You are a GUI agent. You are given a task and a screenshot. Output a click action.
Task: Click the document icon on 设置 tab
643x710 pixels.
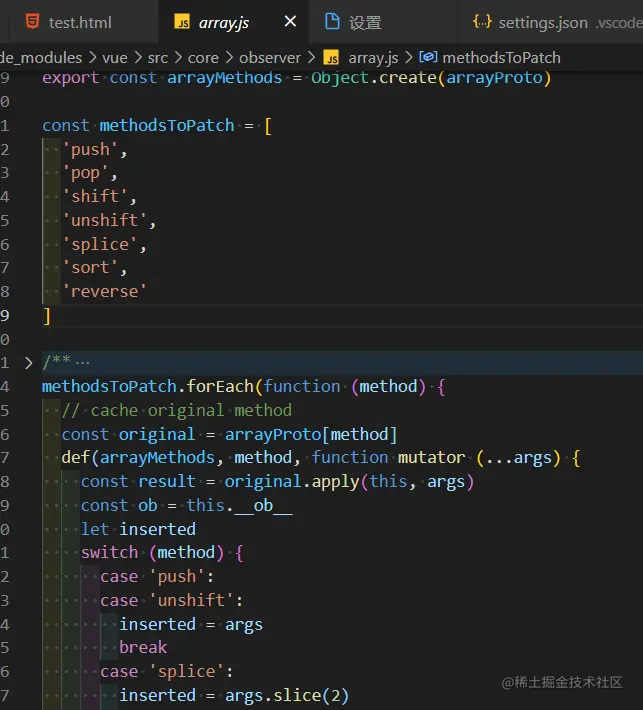click(332, 21)
